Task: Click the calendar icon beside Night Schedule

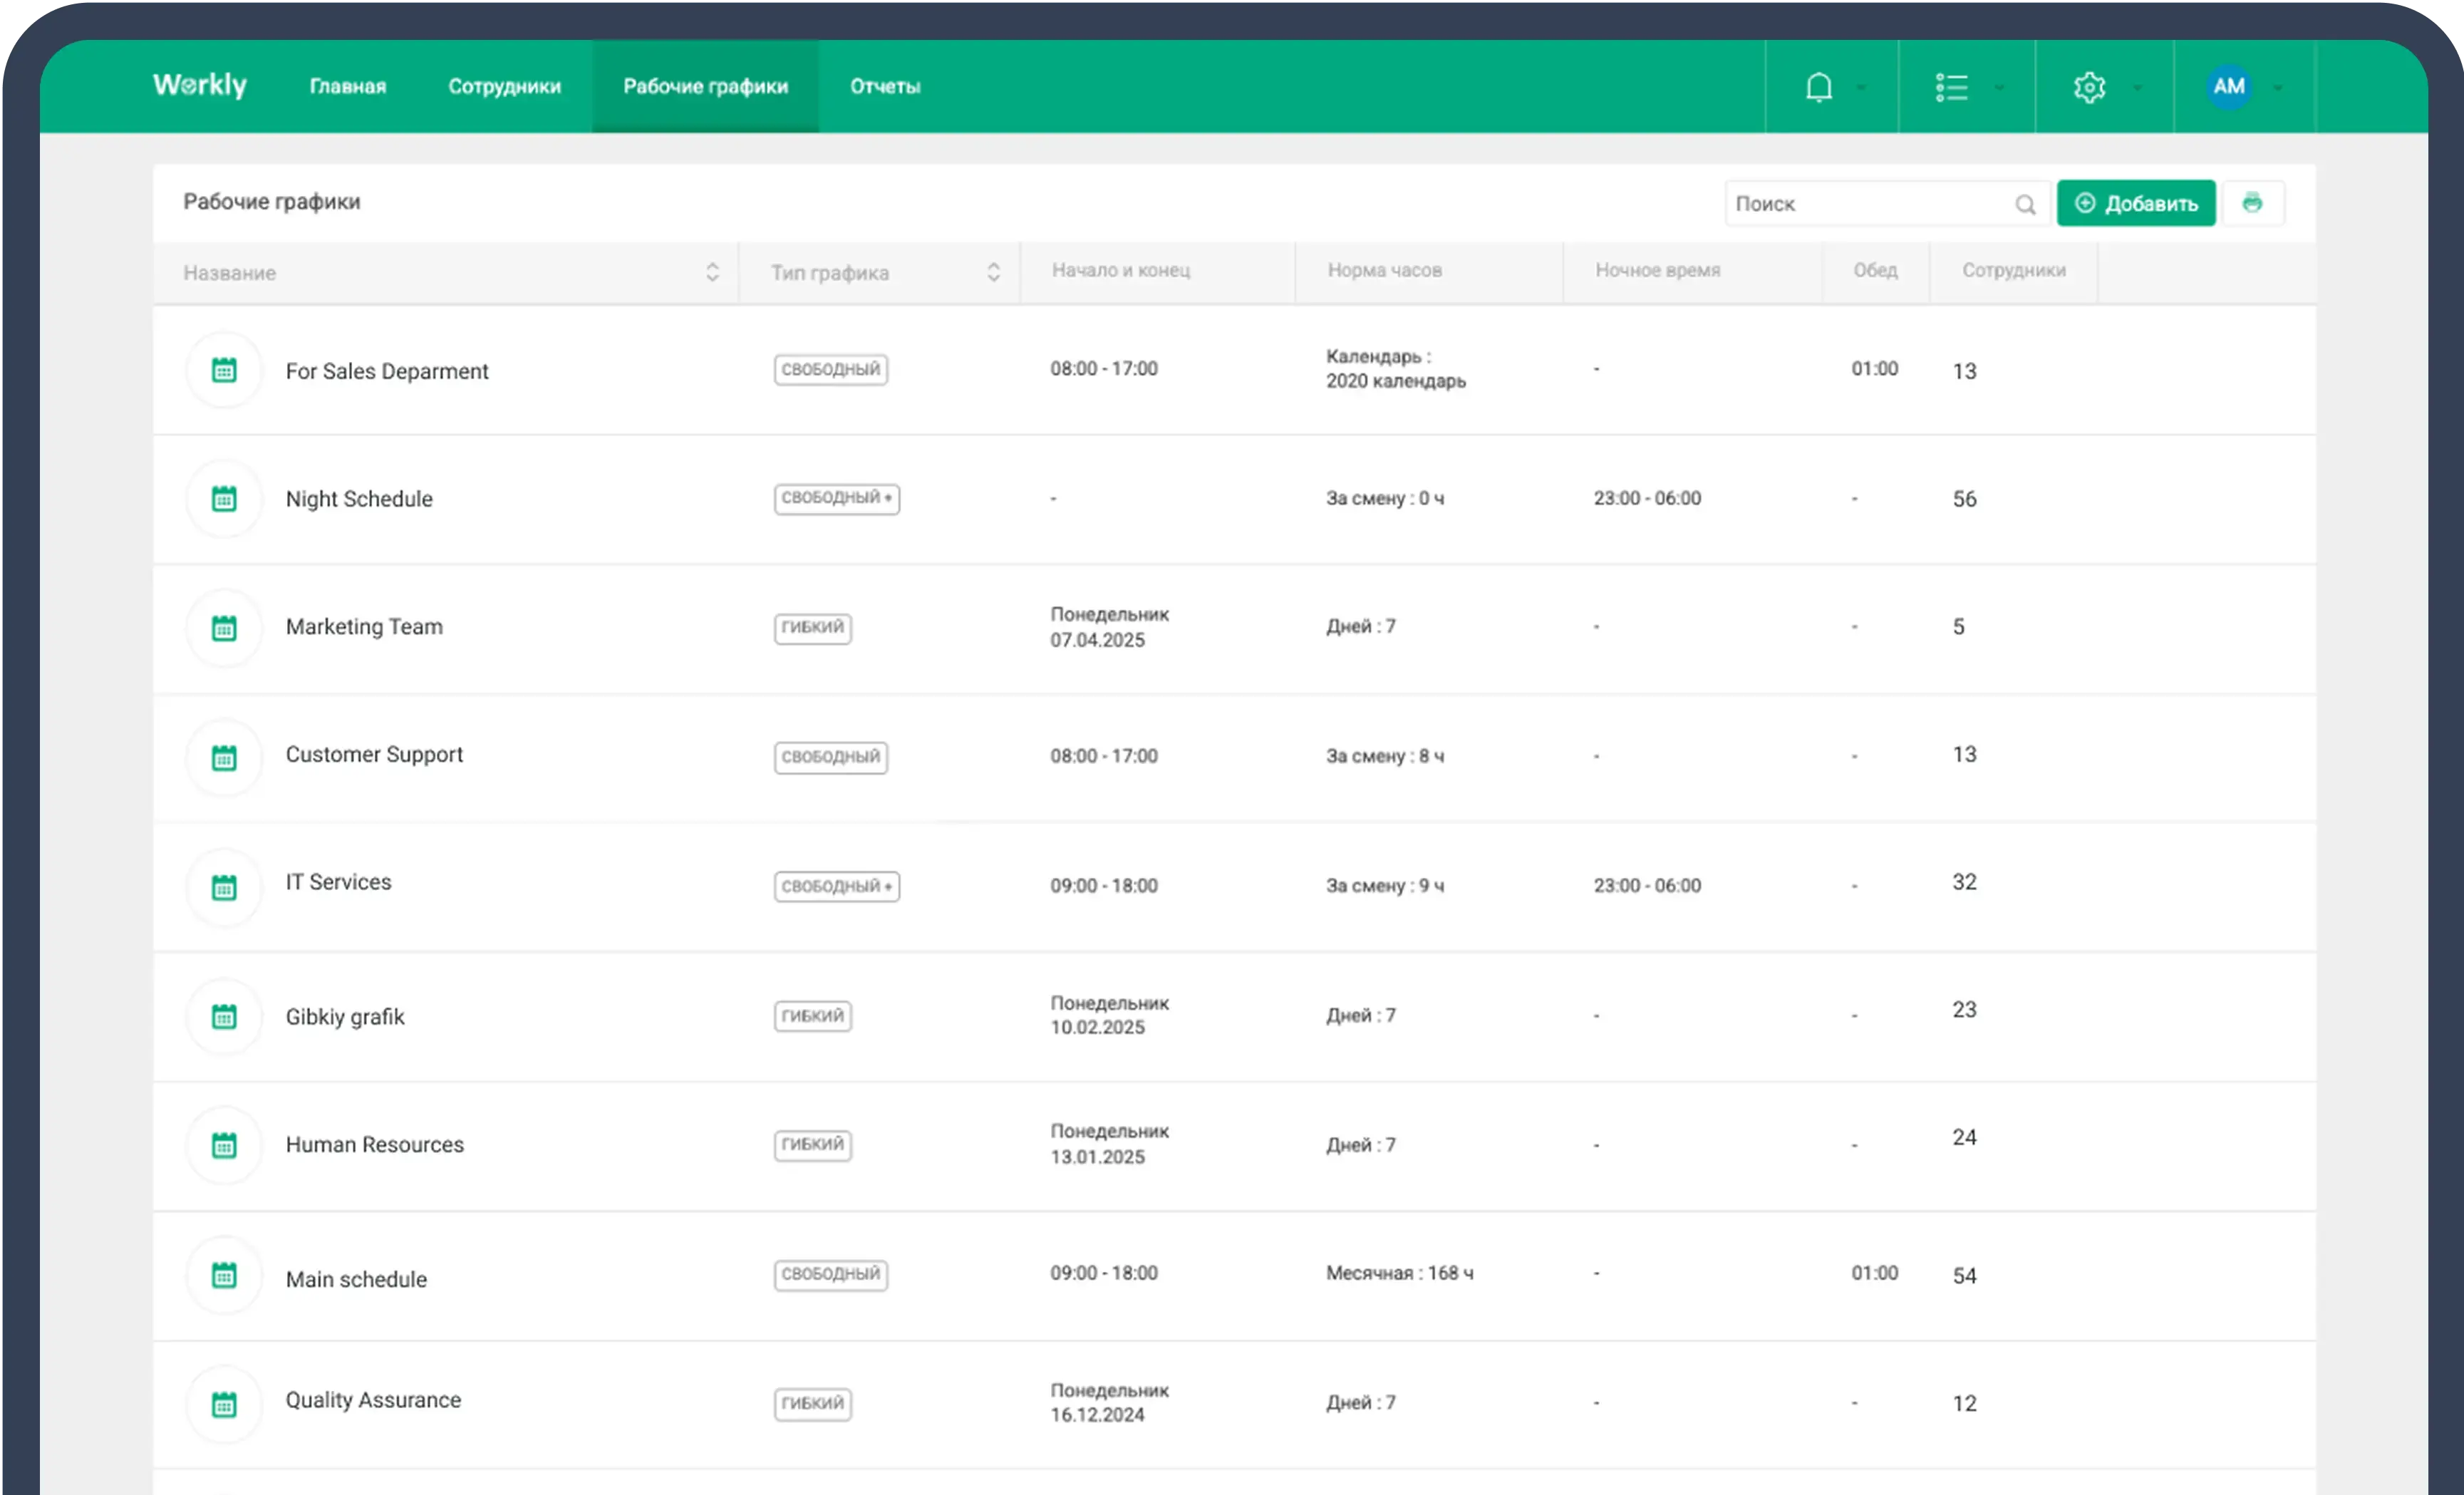Action: coord(224,498)
